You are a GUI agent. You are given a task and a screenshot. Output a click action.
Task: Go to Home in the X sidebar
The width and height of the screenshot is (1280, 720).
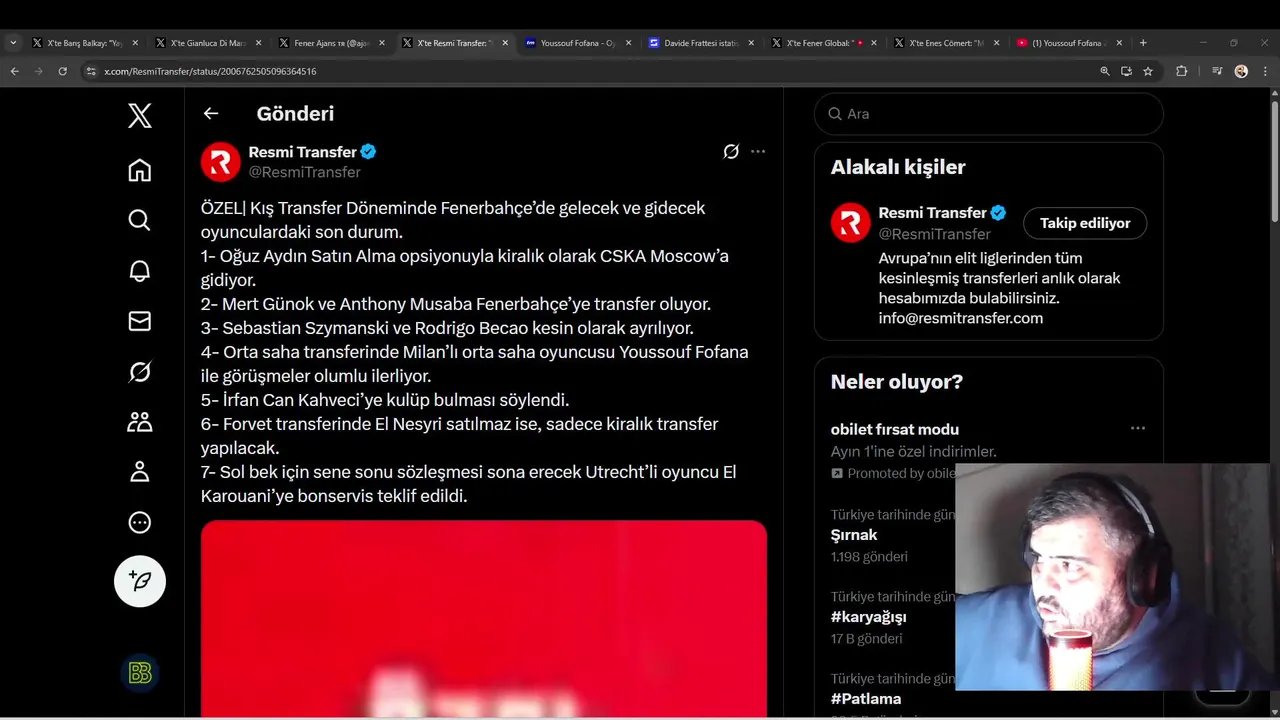pos(140,170)
